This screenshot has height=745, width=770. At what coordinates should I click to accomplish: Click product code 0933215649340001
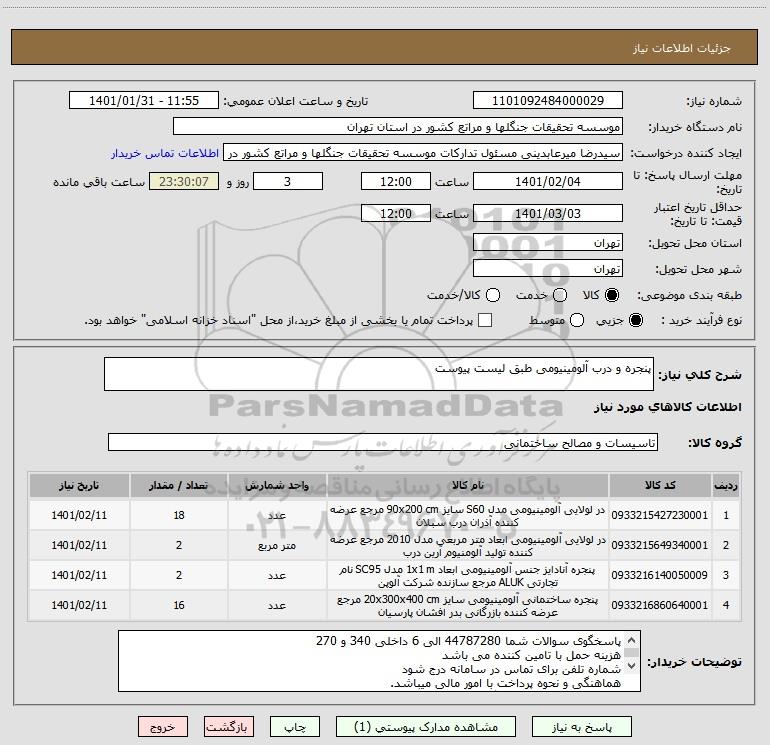[660, 545]
